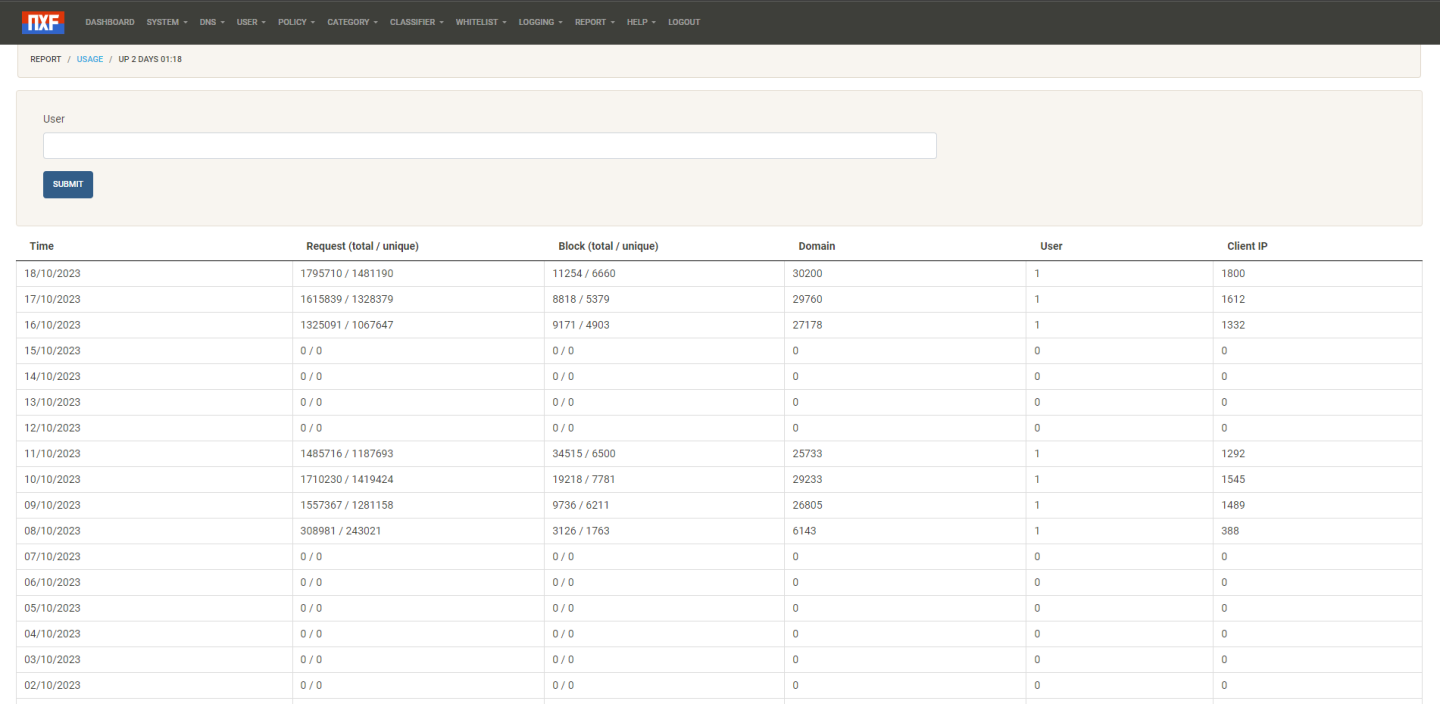Expand the Classifier menu
1440x704 pixels.
pos(416,22)
